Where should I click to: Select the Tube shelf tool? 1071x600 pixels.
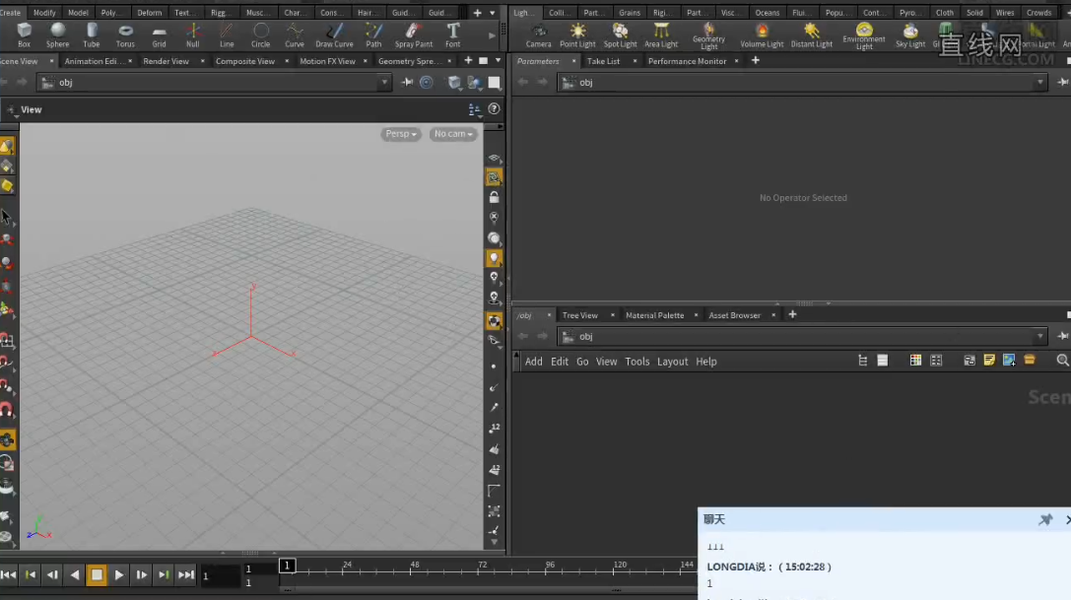[92, 35]
